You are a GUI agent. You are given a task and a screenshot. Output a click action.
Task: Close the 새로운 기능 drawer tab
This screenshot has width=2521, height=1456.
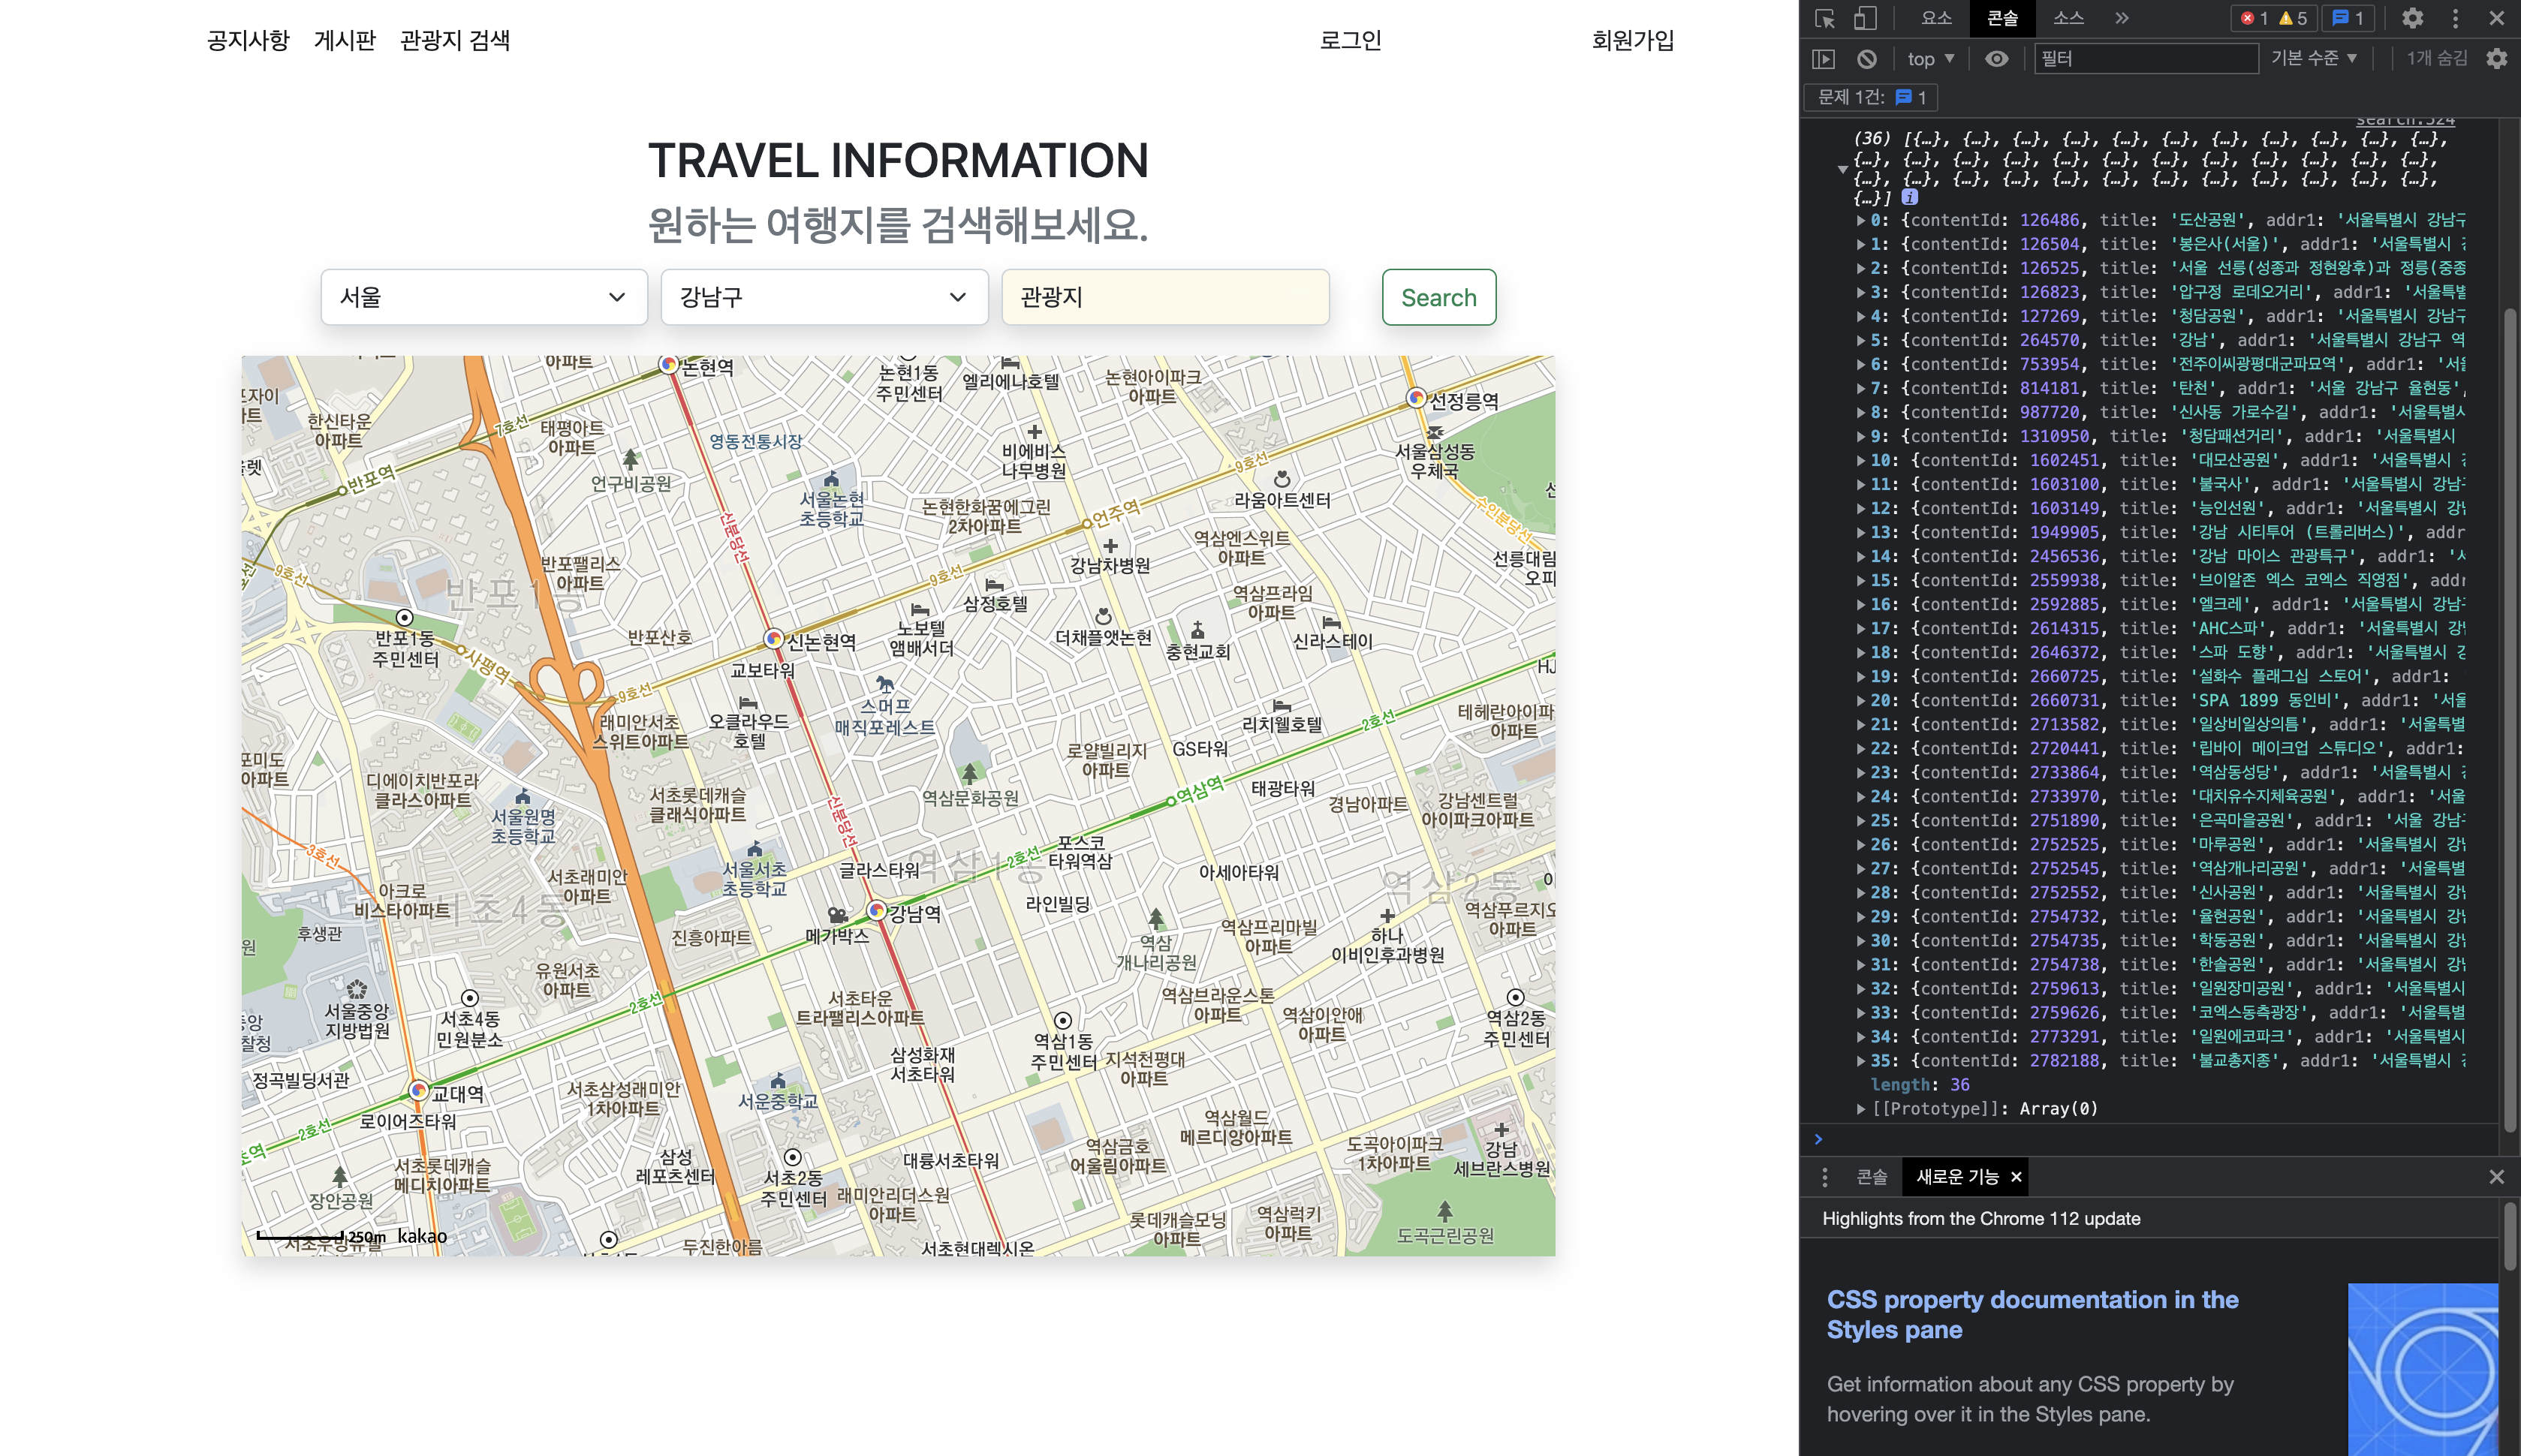2017,1177
